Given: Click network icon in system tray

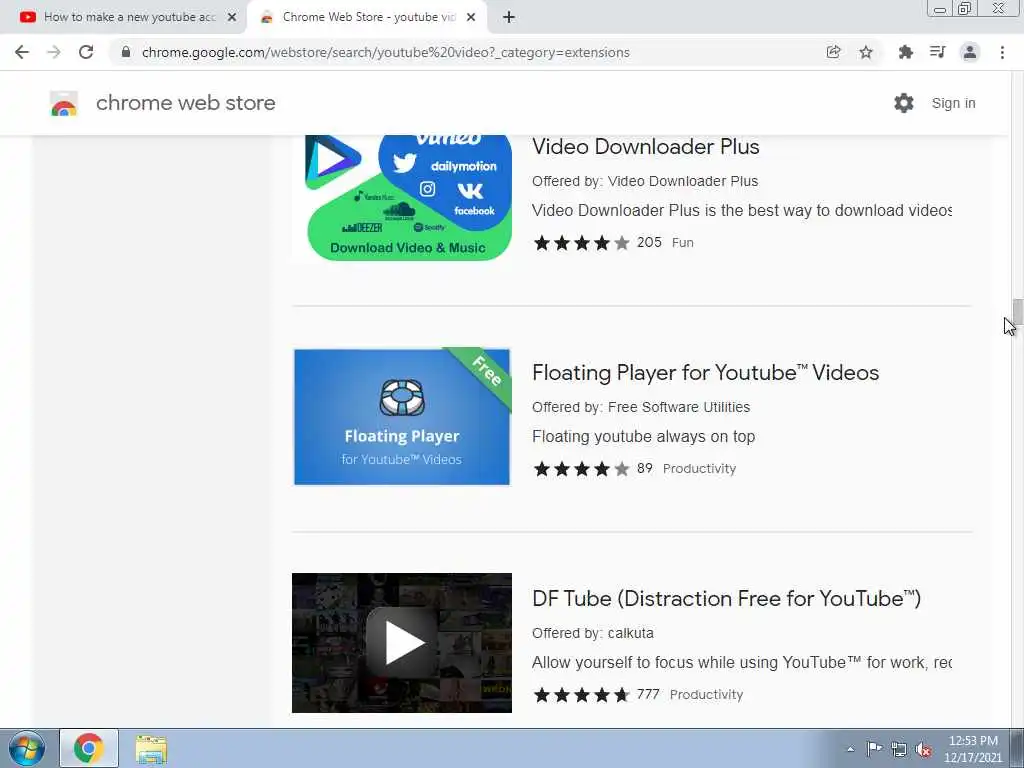Looking at the screenshot, I should tap(899, 749).
